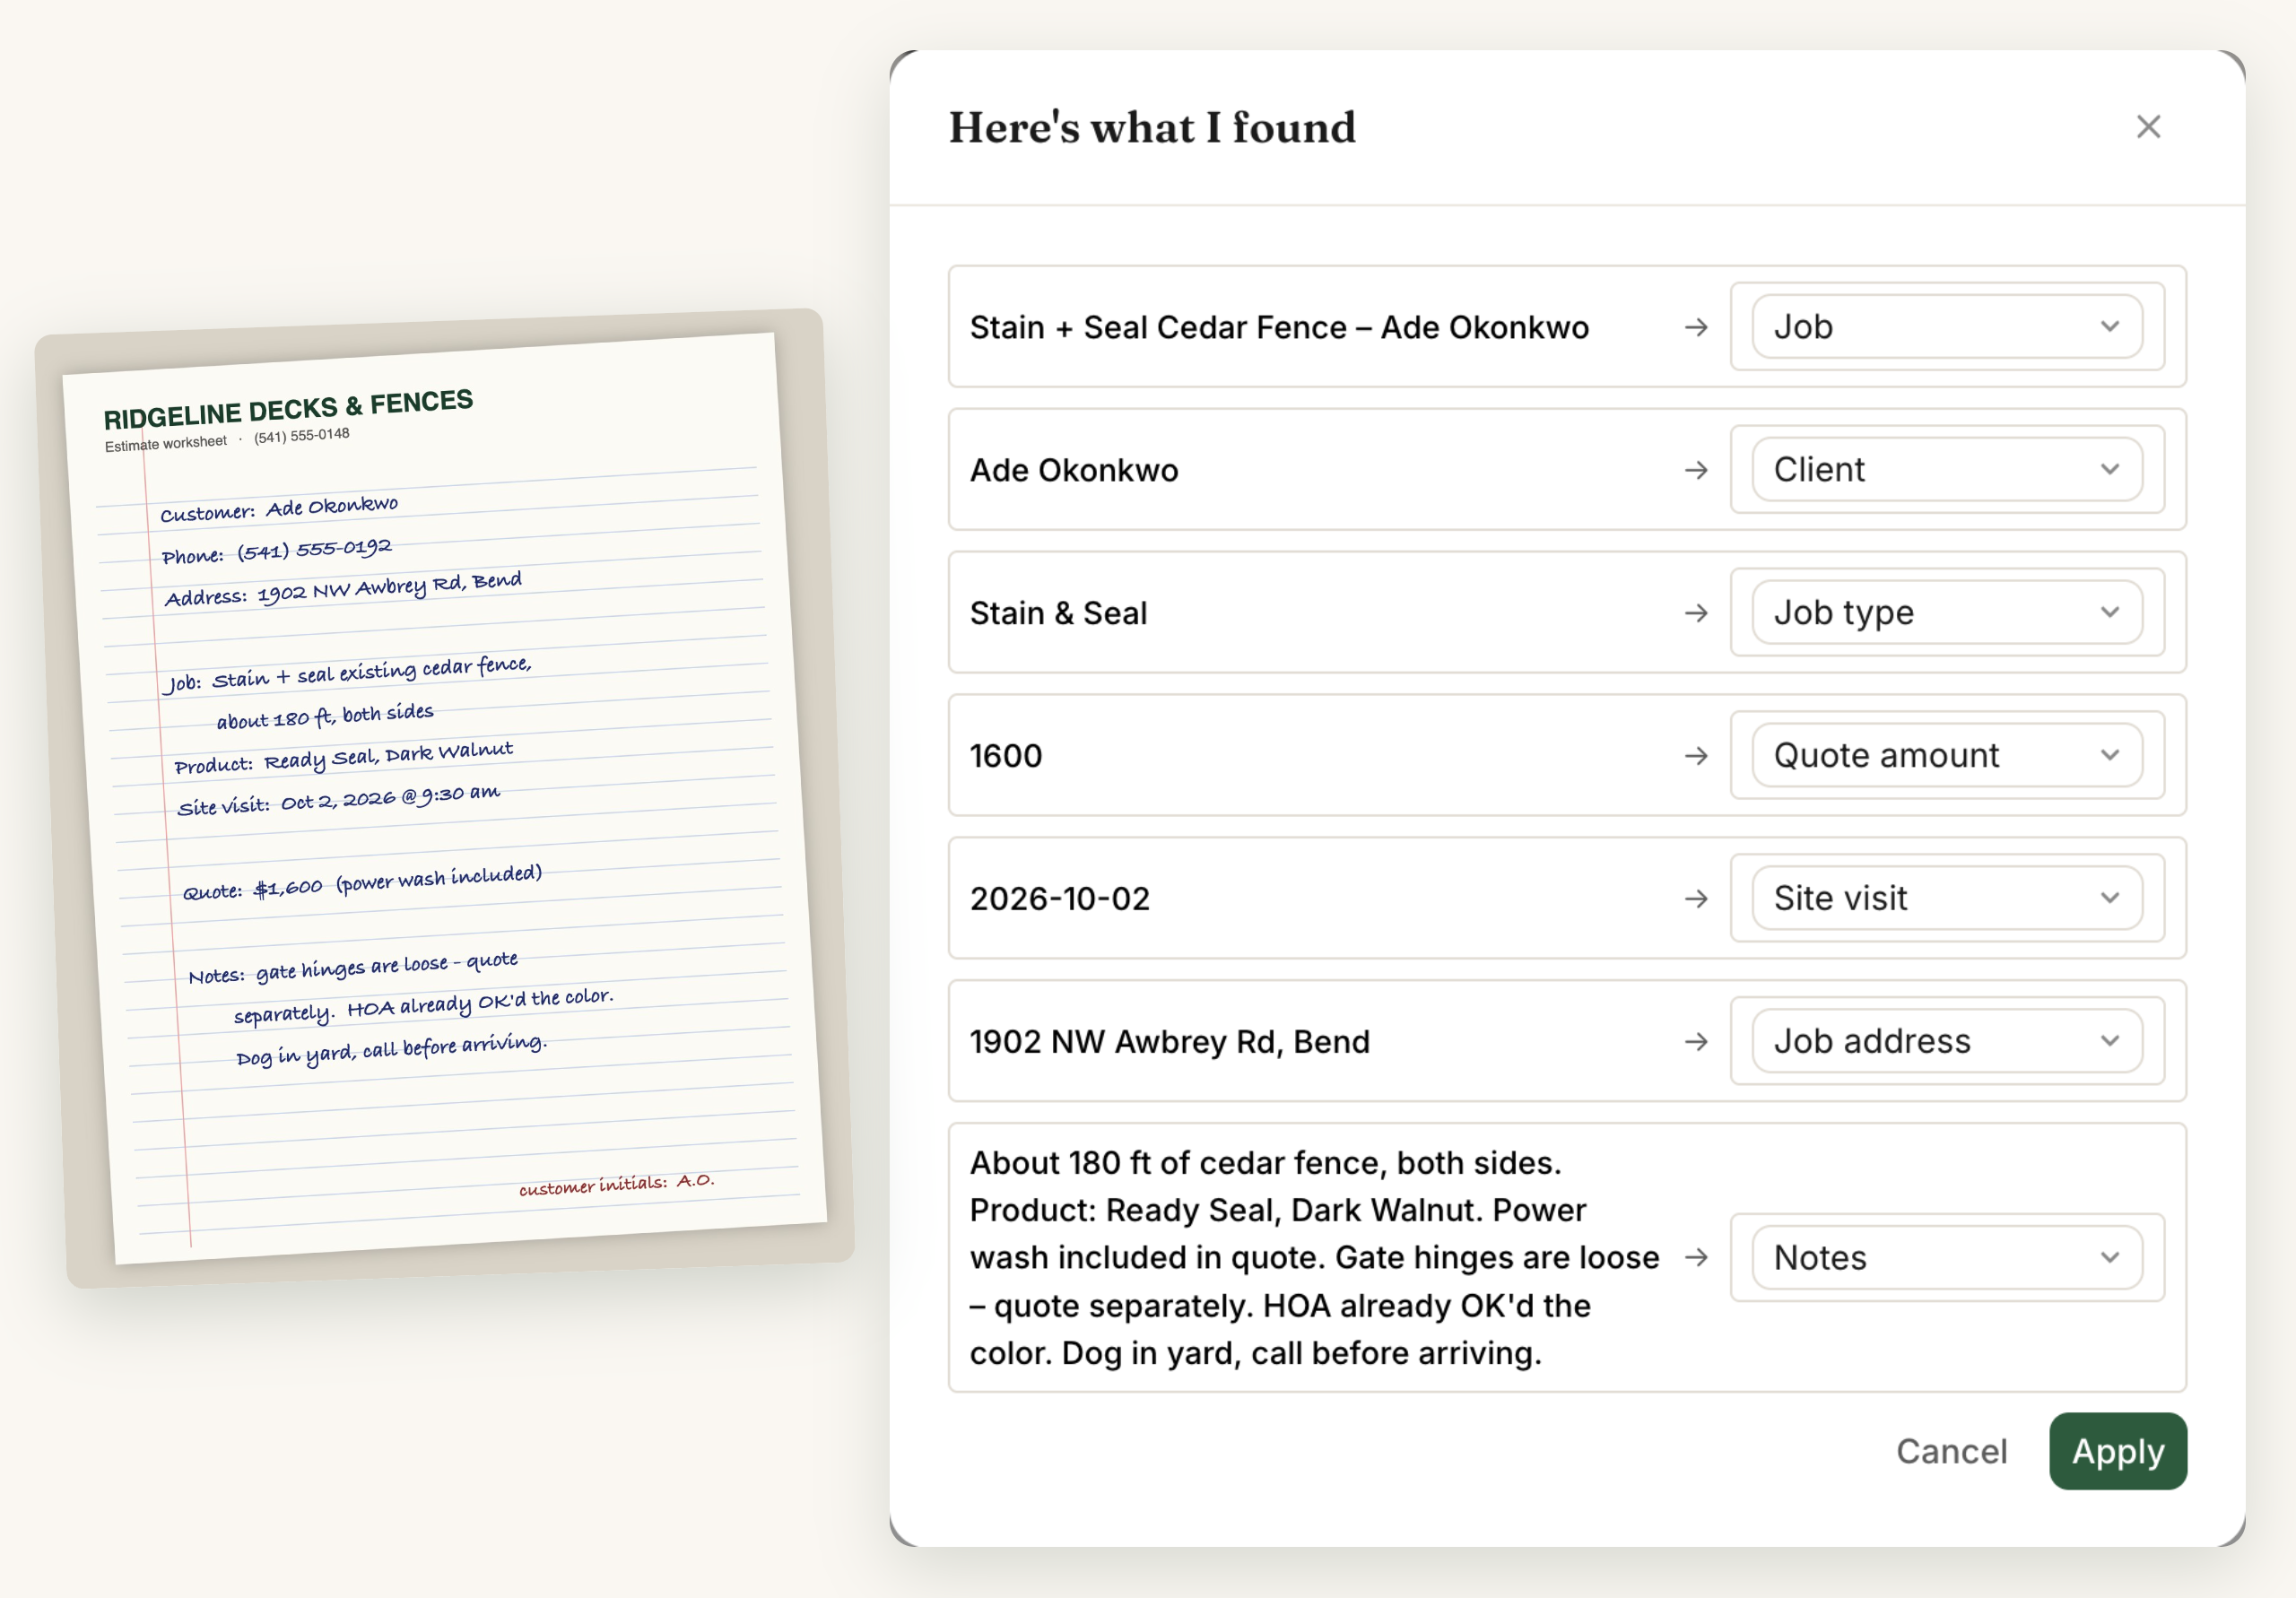Click the Cancel button
Screen dimensions: 2296x1598
pyautogui.click(x=1951, y=1451)
